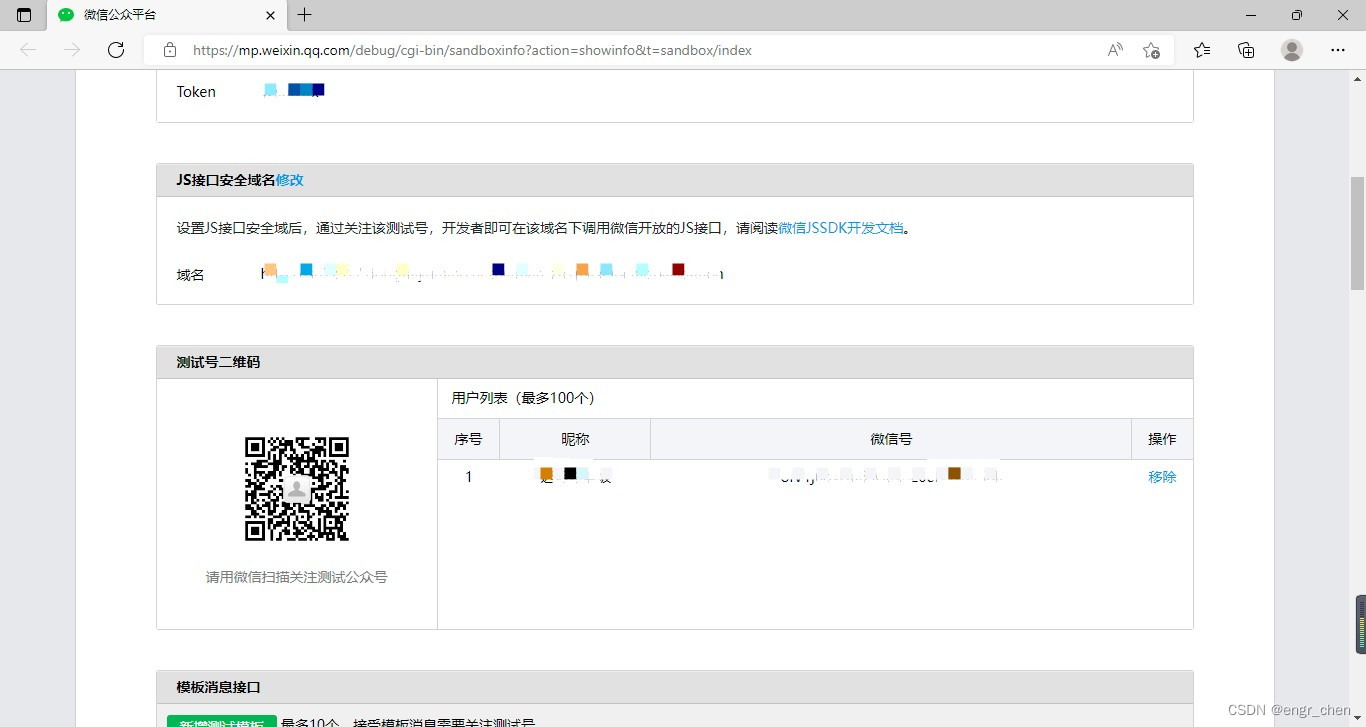Viewport: 1366px width, 727px height.
Task: Open a new browser tab
Action: point(305,15)
